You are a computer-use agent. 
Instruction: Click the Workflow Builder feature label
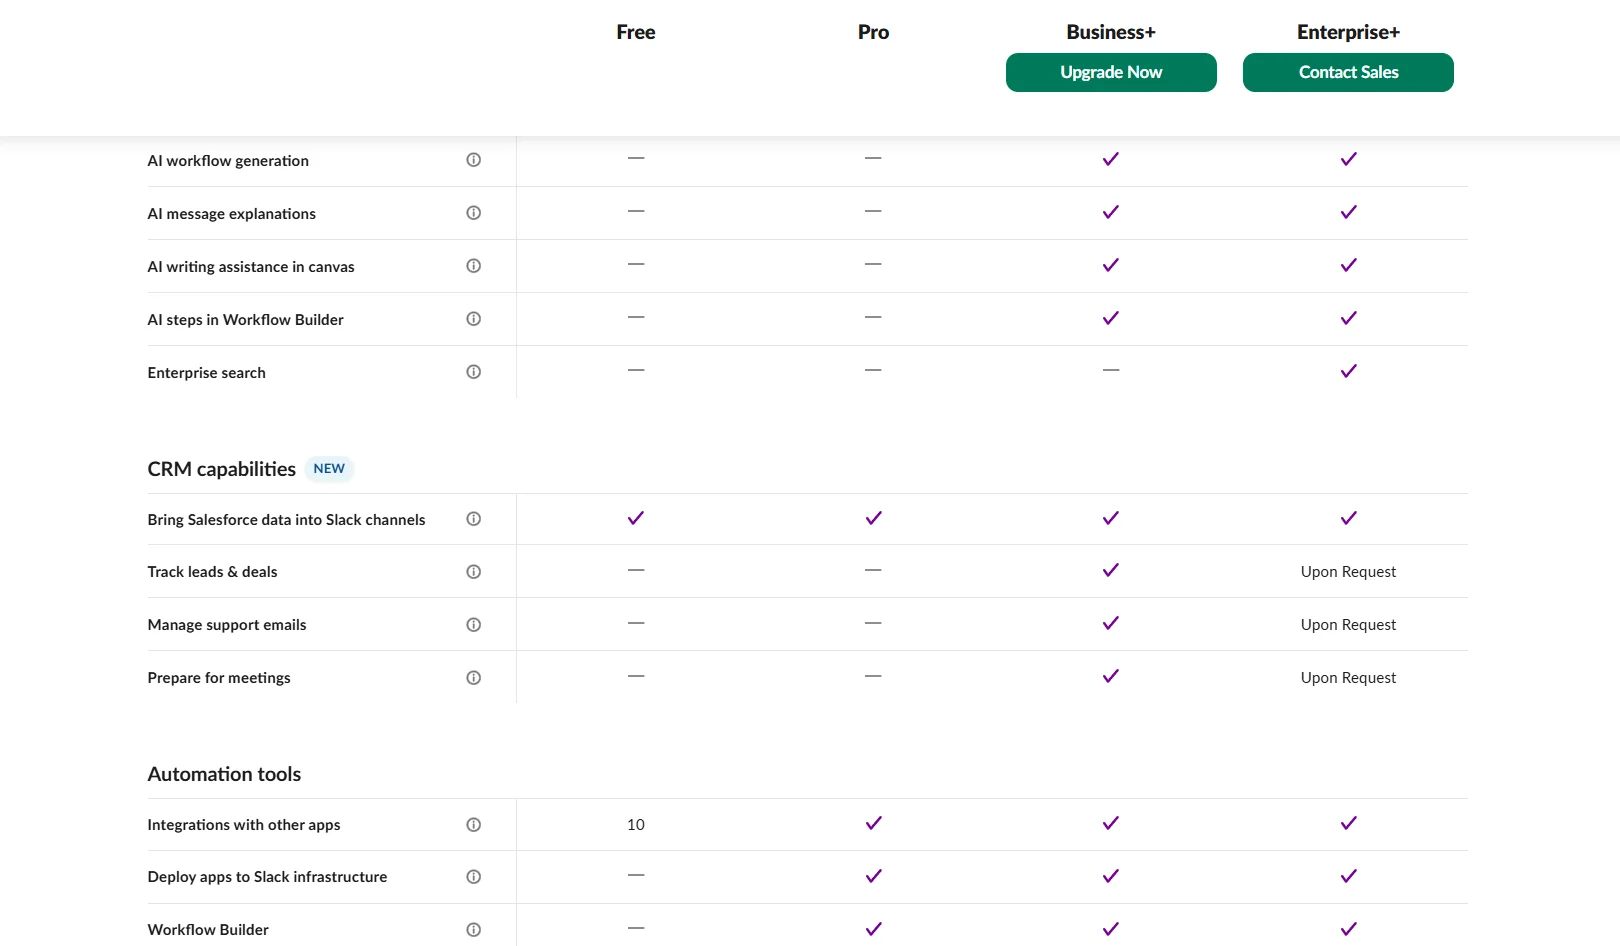[208, 930]
